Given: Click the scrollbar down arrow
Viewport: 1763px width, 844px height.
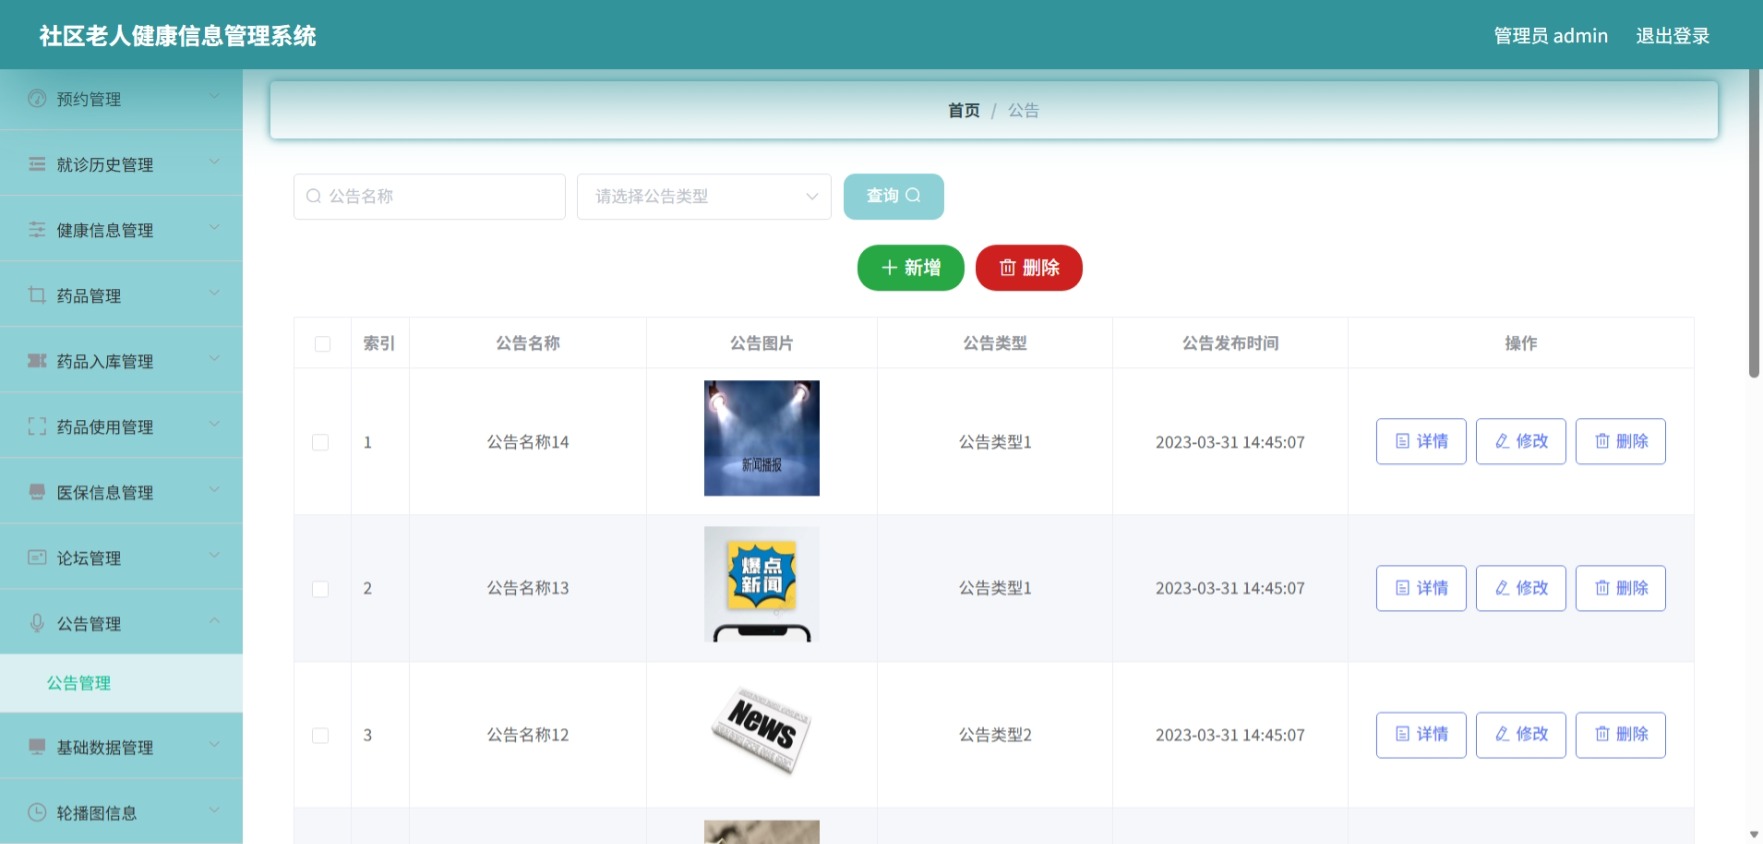Looking at the screenshot, I should click(1754, 835).
